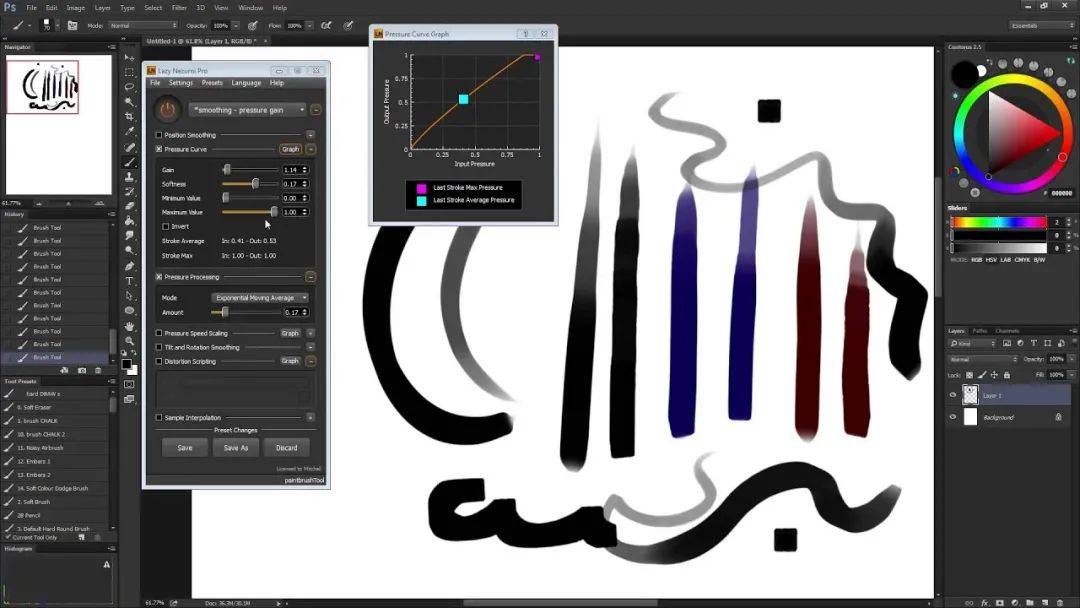Open the Filter menu in Photoshop
The width and height of the screenshot is (1080, 608).
[x=179, y=8]
